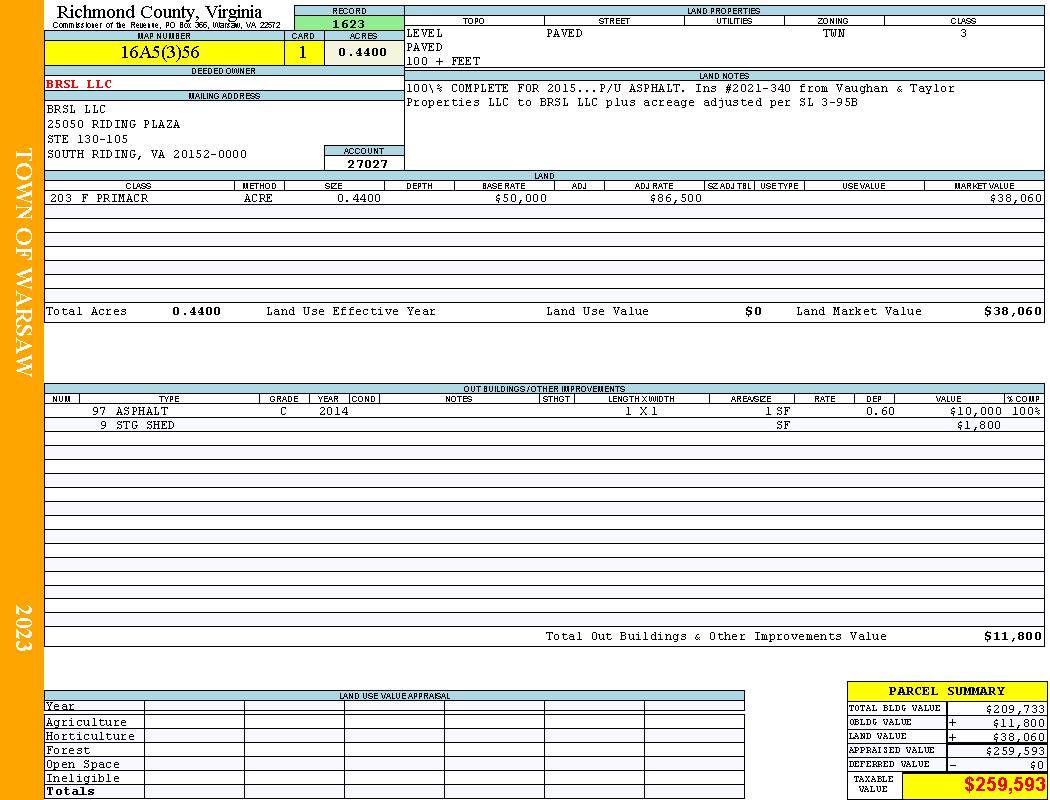Viewport: 1050px width, 800px height.
Task: Select land class "203 F PRIMACR"
Action: click(x=99, y=198)
